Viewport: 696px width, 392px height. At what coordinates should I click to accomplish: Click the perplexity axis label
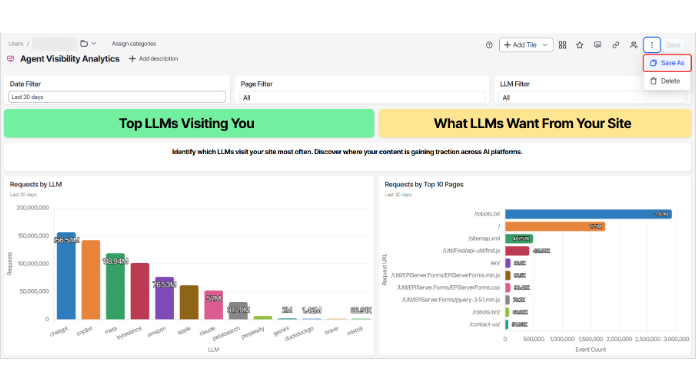click(x=253, y=333)
